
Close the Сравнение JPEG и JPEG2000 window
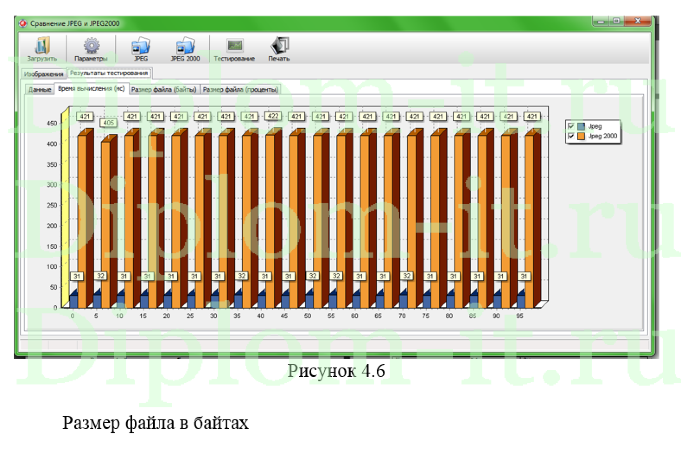pyautogui.click(x=639, y=19)
